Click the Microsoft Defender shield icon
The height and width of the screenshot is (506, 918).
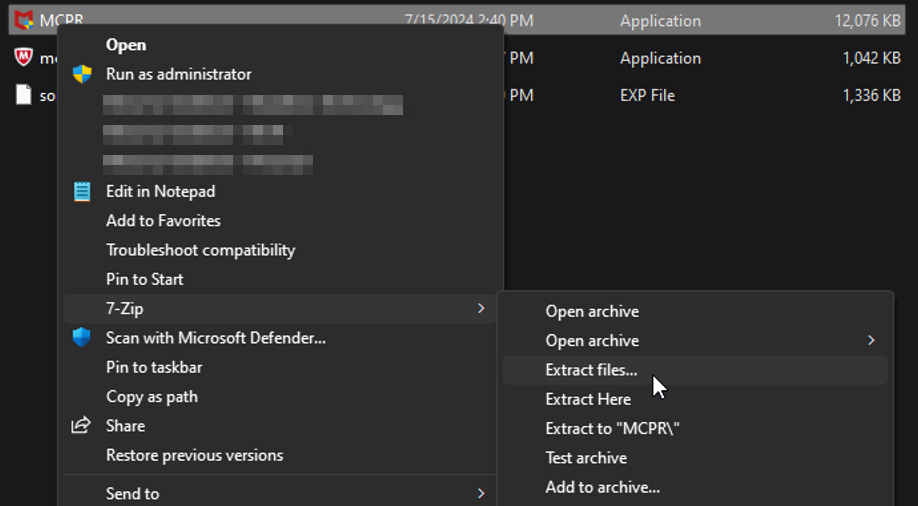pos(82,338)
